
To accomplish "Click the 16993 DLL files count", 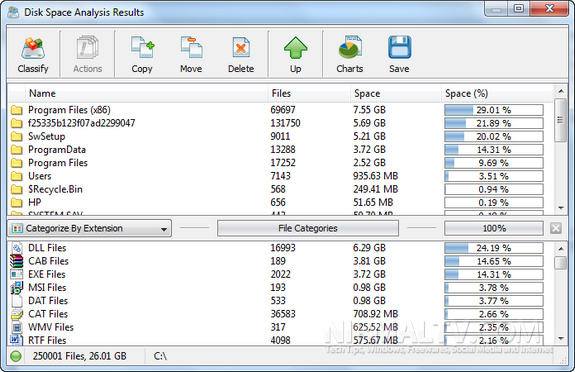I will tap(283, 248).
